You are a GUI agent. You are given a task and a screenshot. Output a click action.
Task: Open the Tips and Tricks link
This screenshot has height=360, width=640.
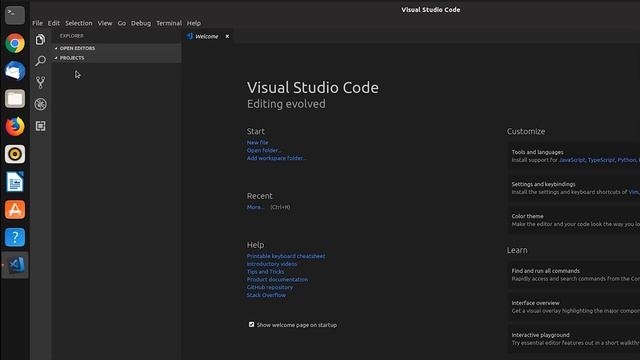tap(265, 271)
